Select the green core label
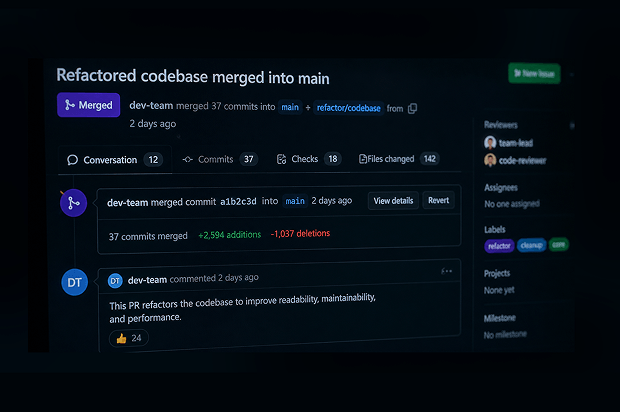The image size is (620, 412). pyautogui.click(x=558, y=245)
